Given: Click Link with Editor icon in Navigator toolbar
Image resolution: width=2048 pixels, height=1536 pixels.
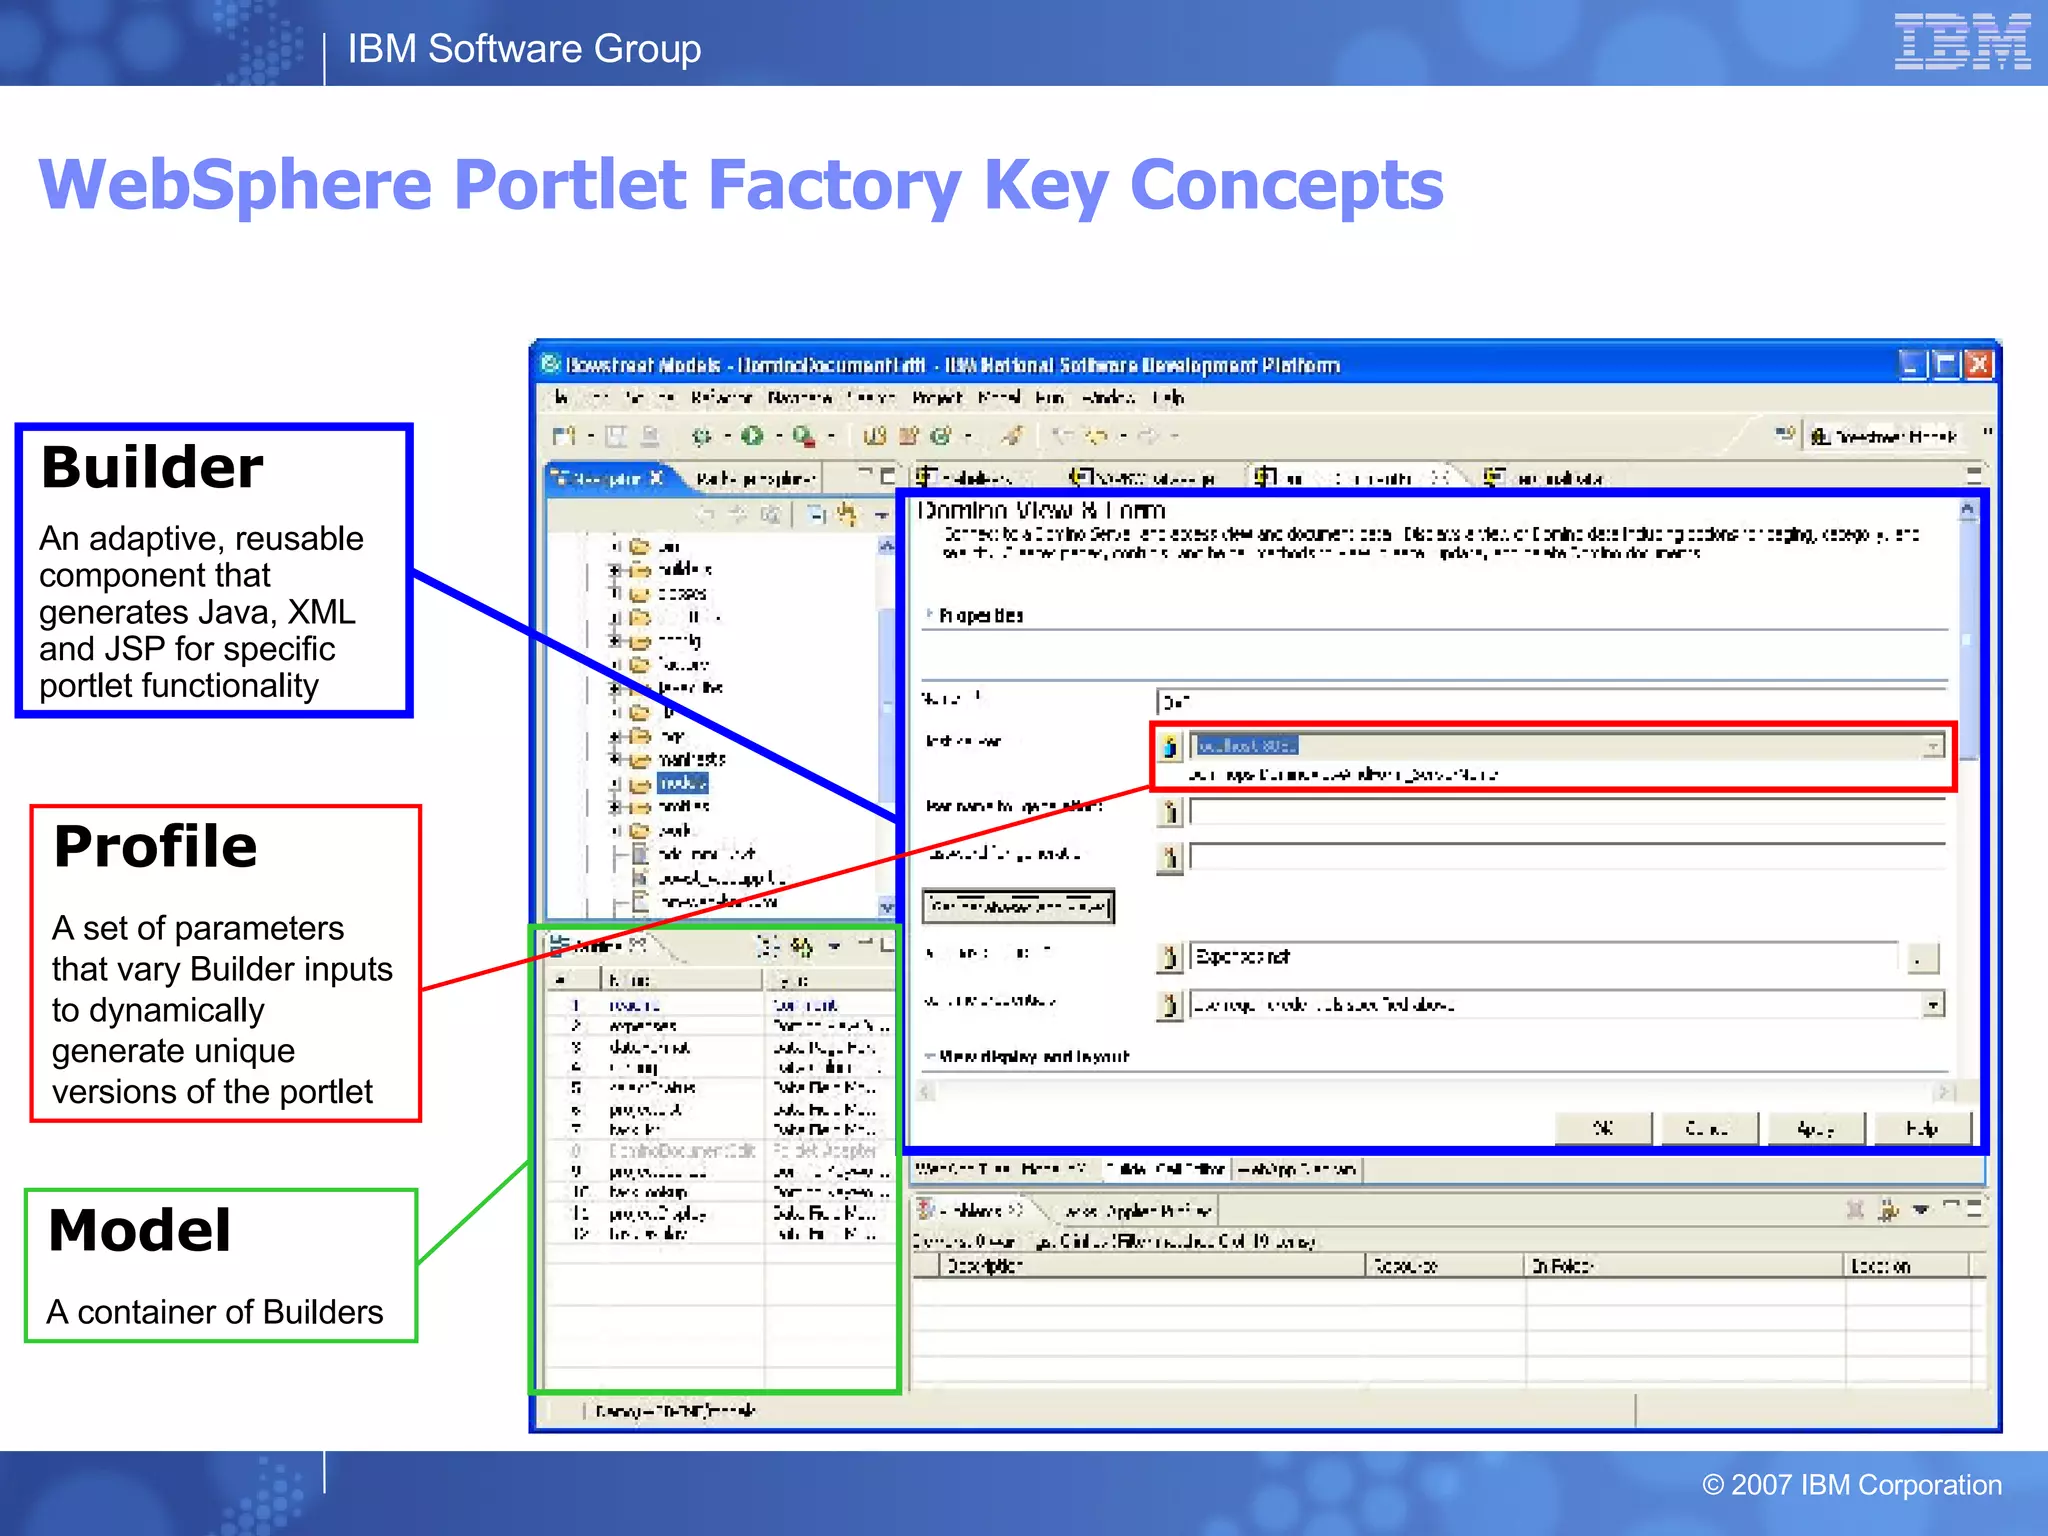Looking at the screenshot, I should pyautogui.click(x=848, y=515).
